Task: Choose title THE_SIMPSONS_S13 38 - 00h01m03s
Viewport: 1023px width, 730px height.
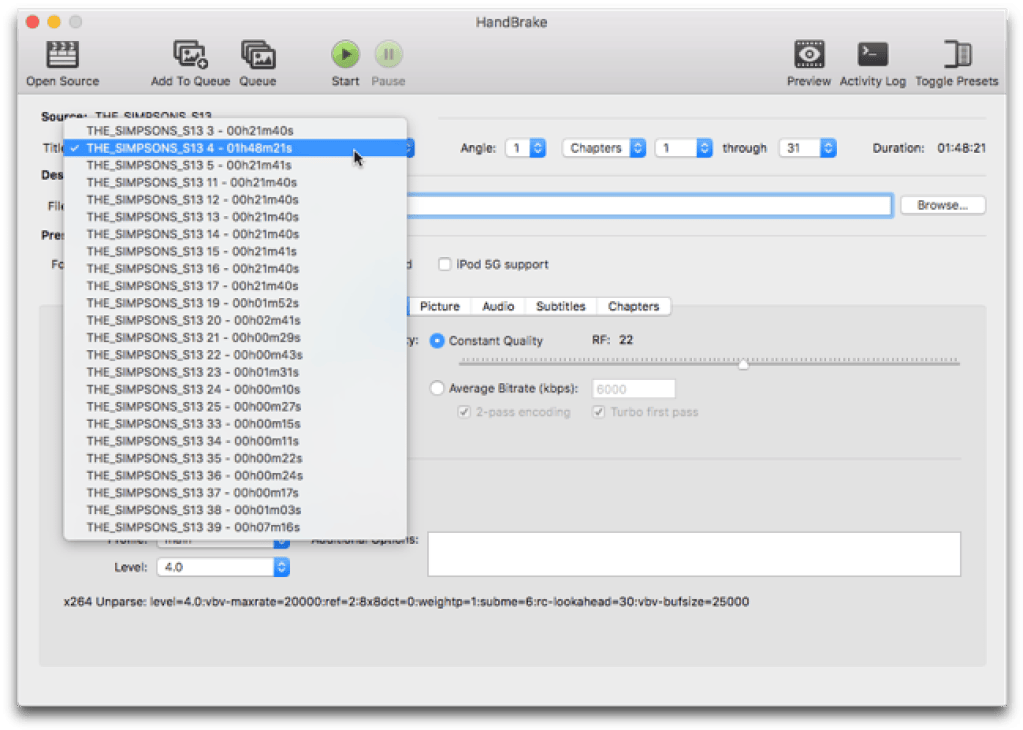Action: click(x=235, y=509)
